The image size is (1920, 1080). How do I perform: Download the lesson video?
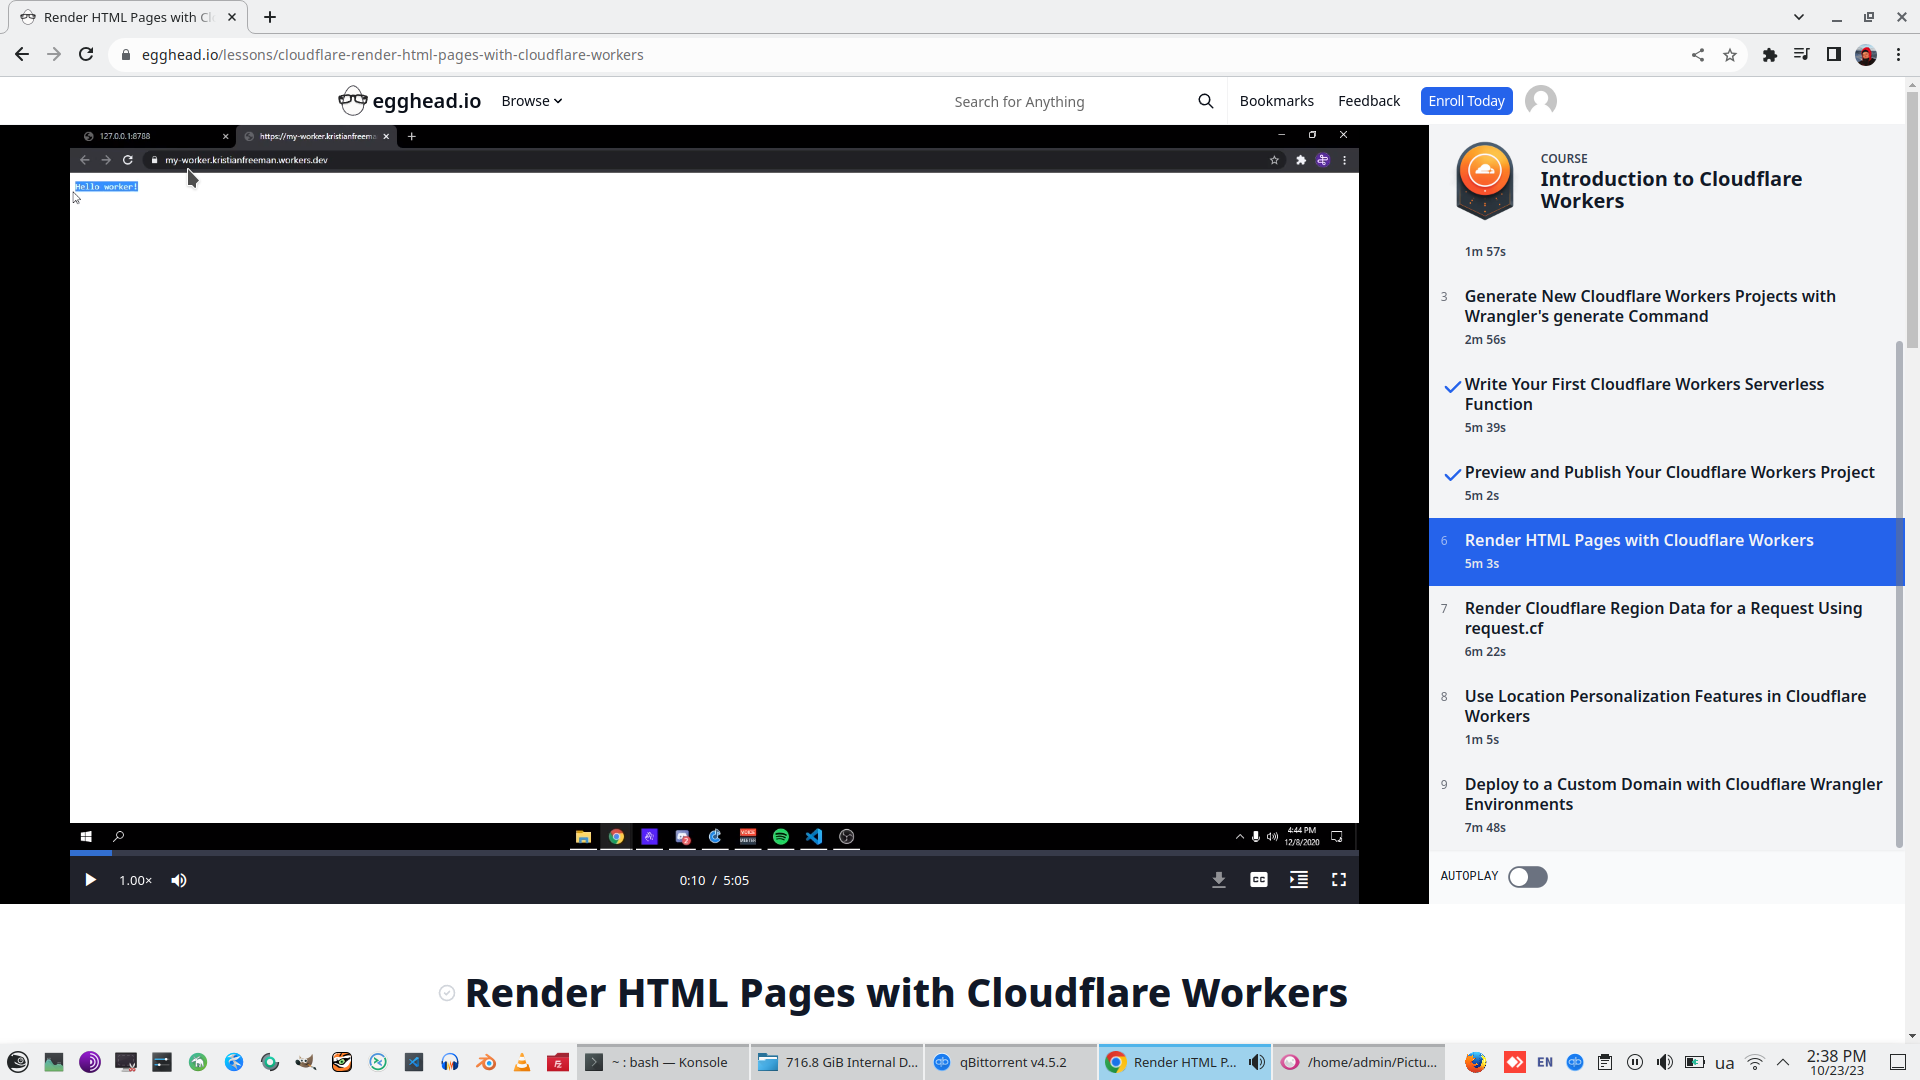coord(1219,880)
